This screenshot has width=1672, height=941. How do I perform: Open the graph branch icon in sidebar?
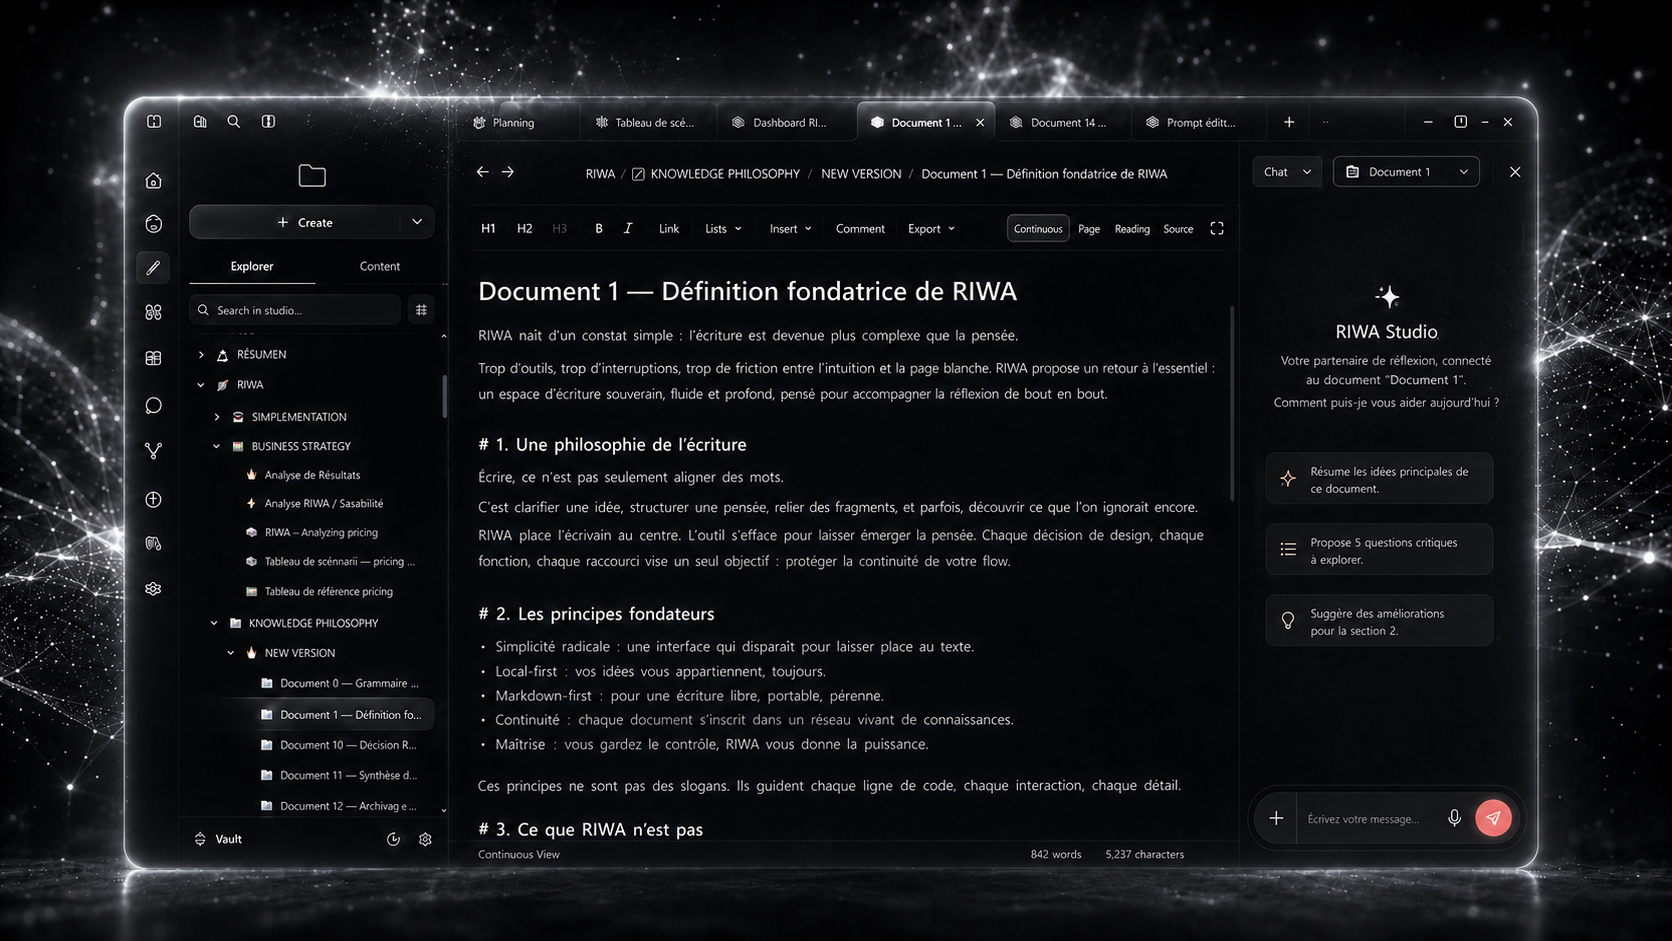click(153, 451)
